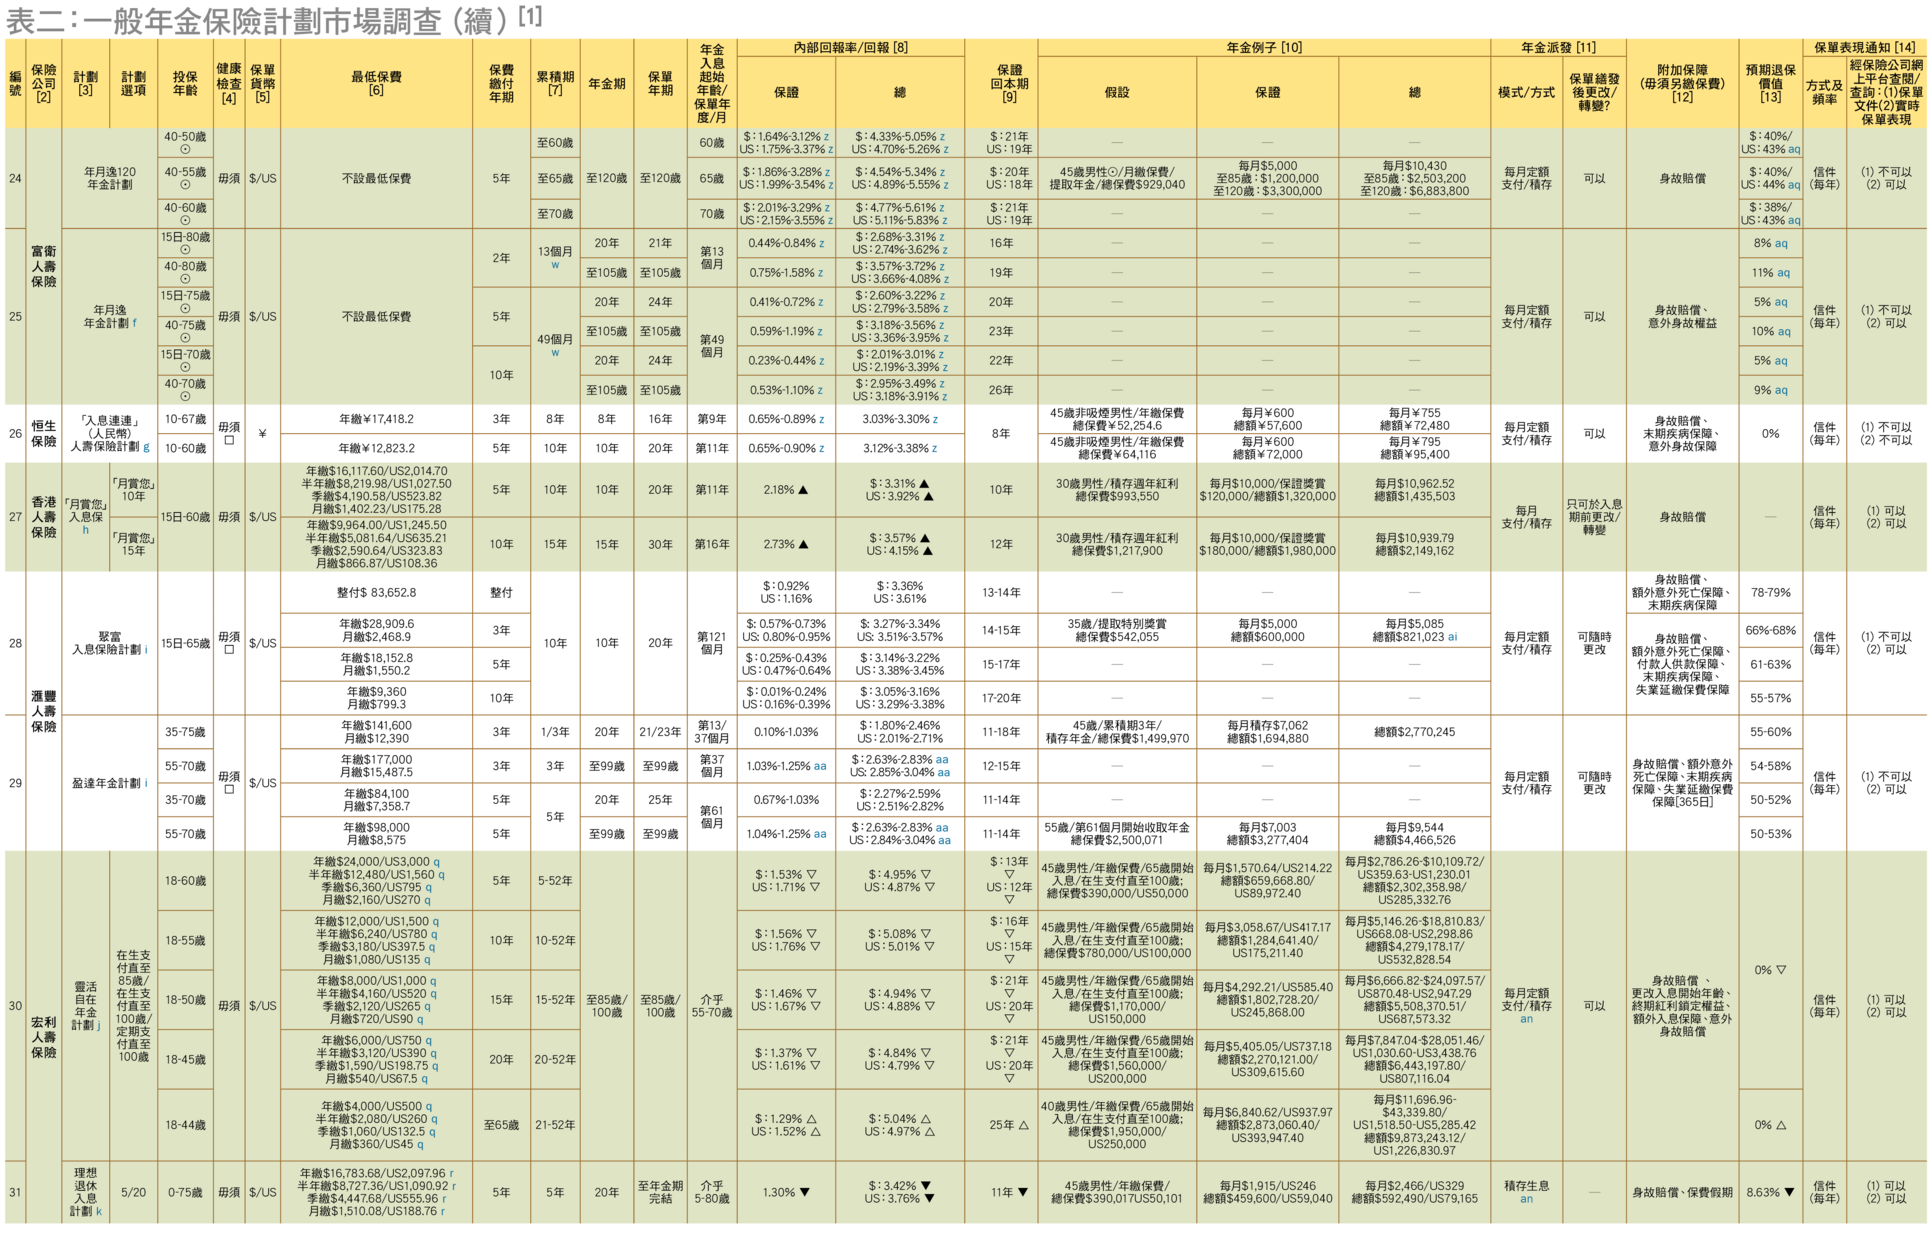
Task: Click the 計劃選項 column header
Action: (133, 83)
